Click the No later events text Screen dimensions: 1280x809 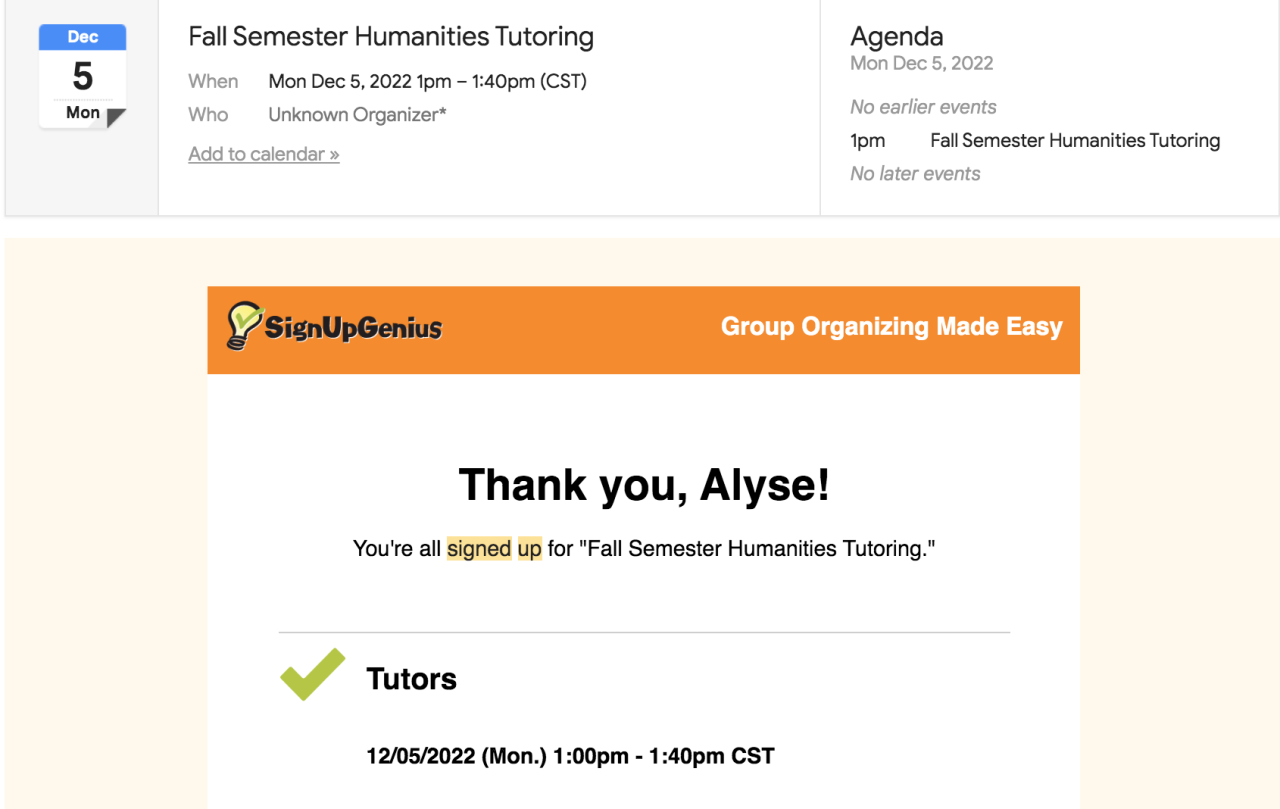(x=915, y=174)
